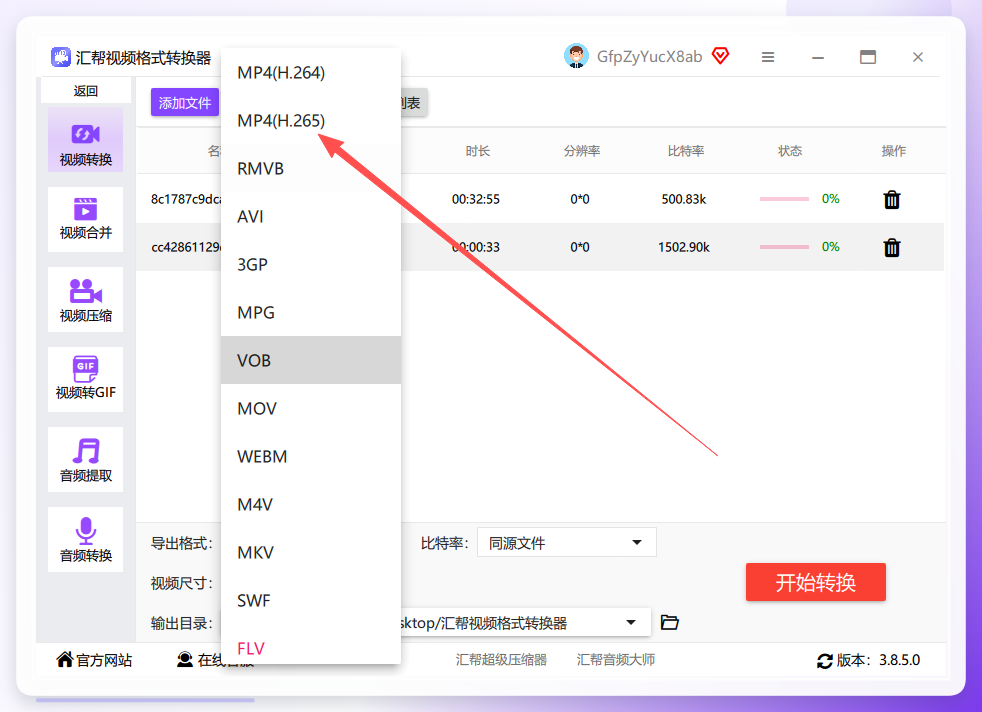Select VOB format option
The image size is (982, 712).
point(311,360)
